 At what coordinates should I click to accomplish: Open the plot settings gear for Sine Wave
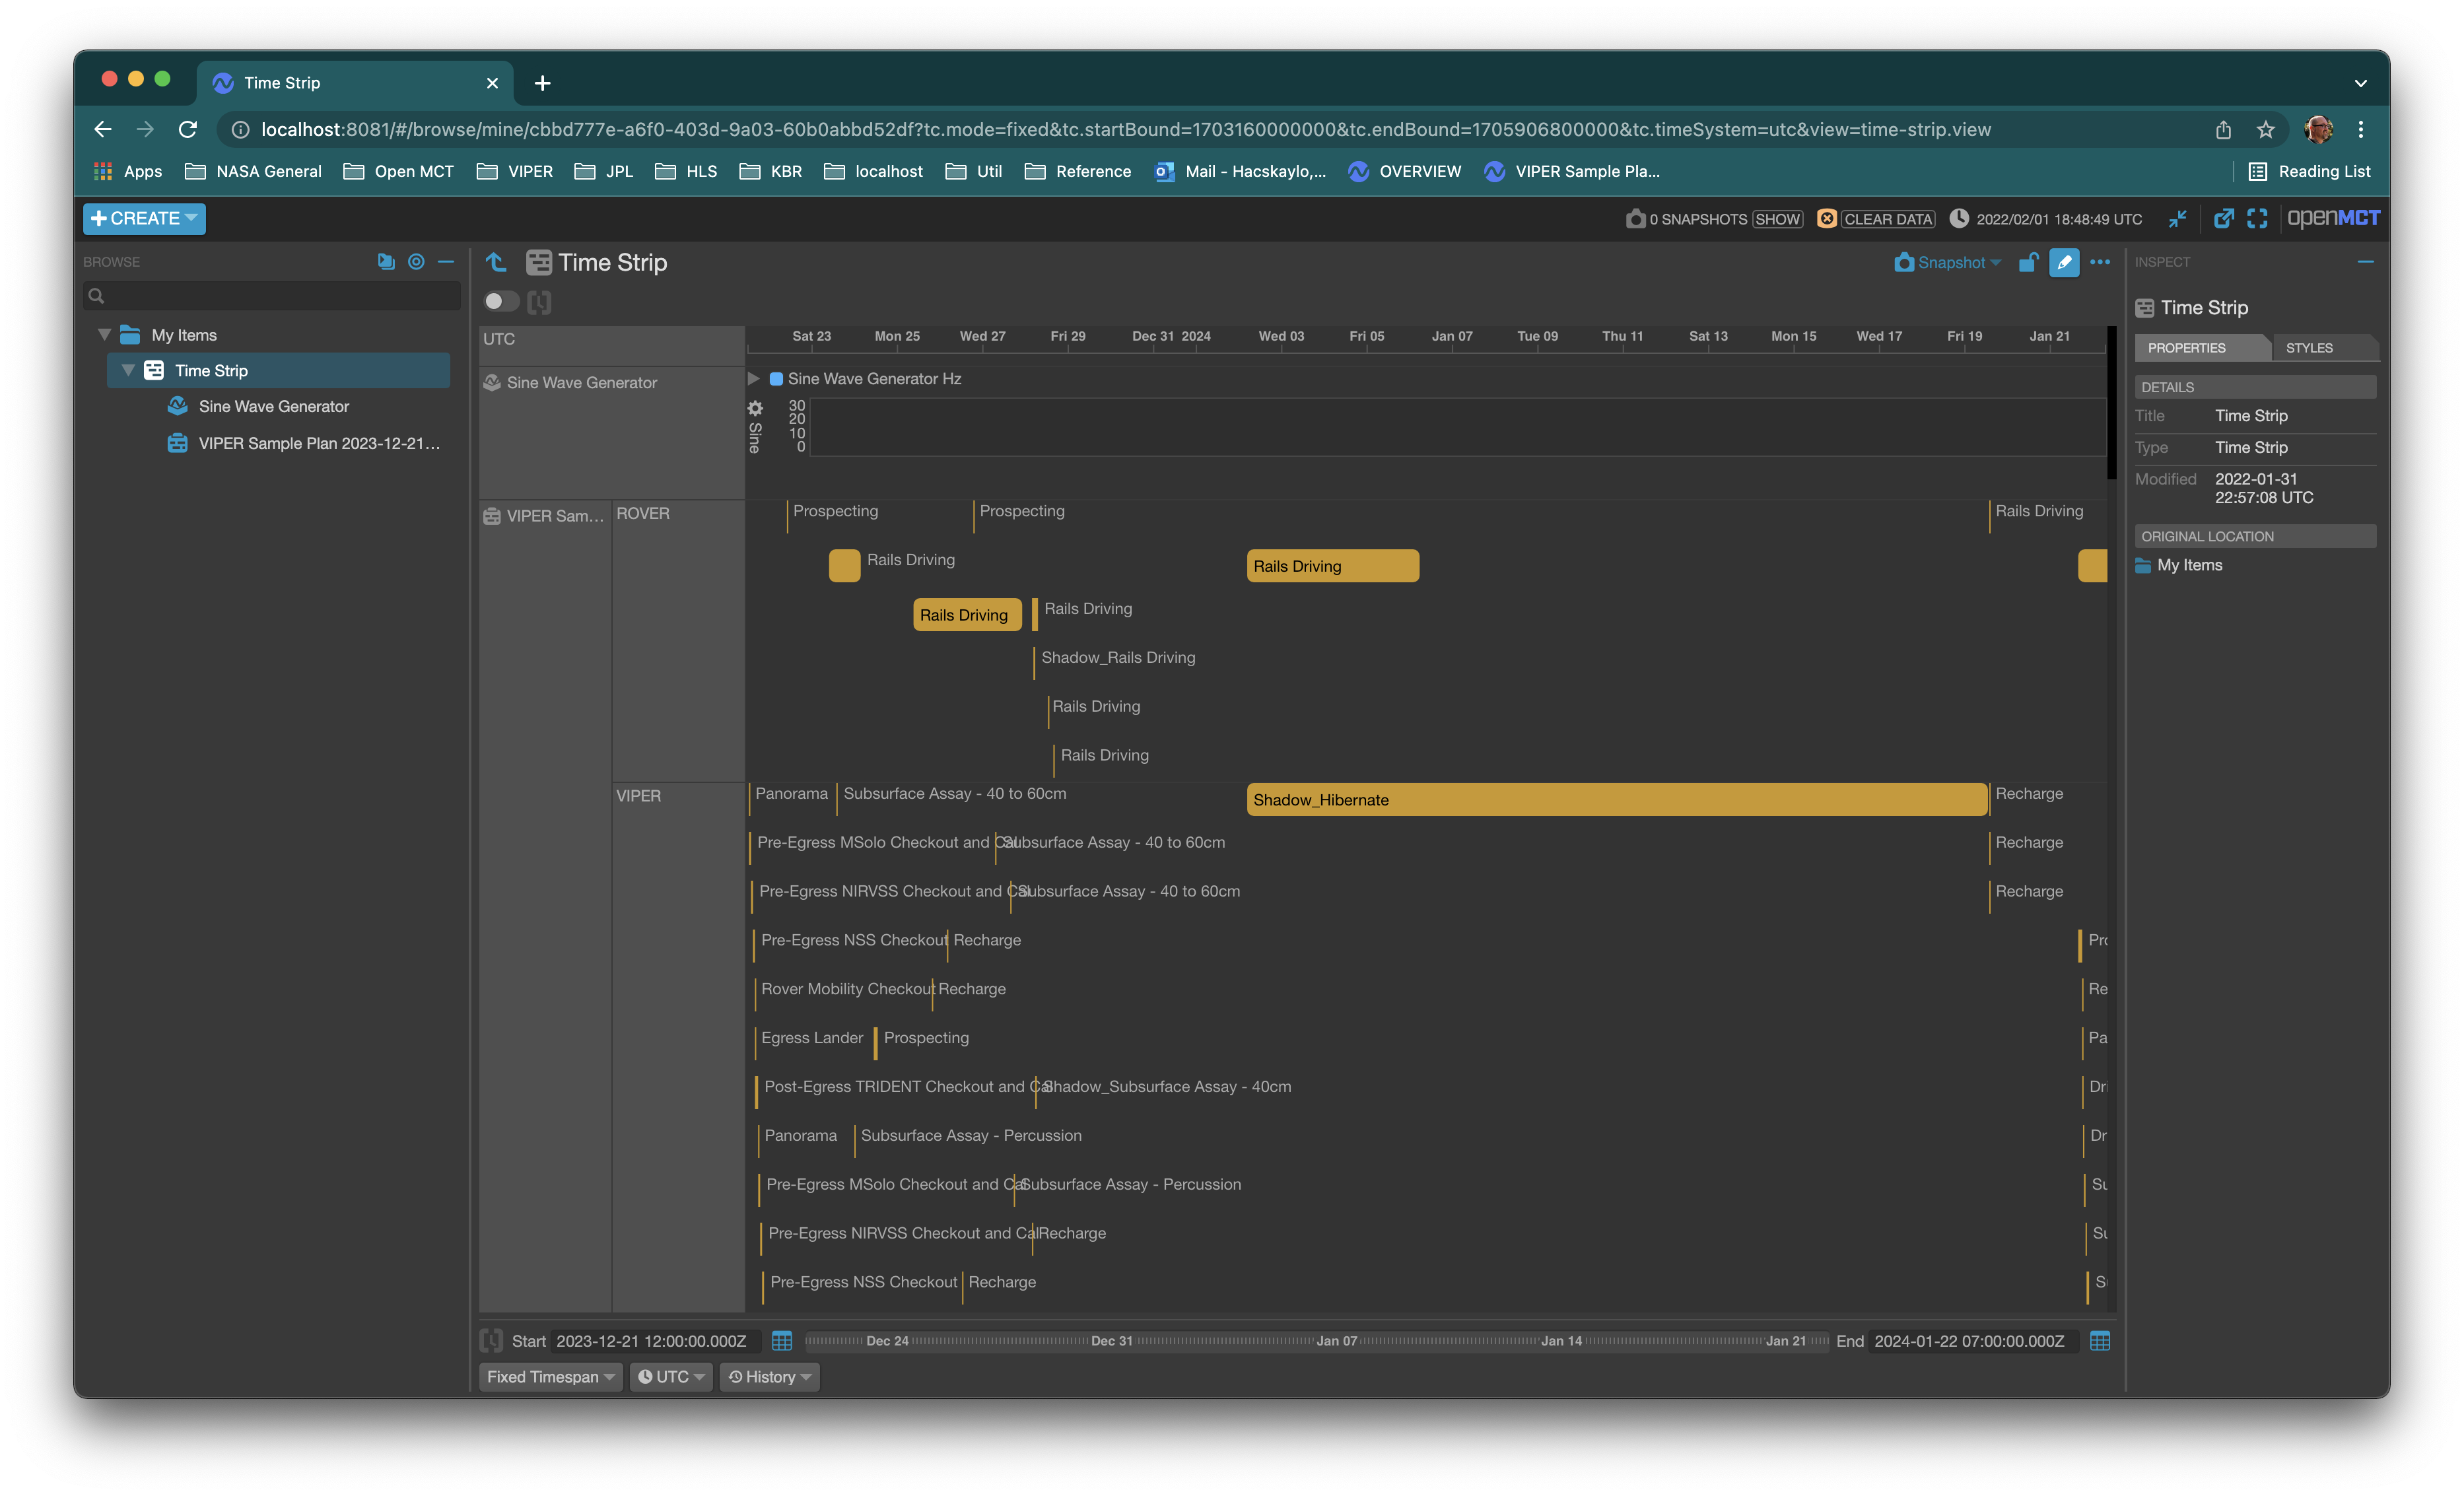[755, 409]
